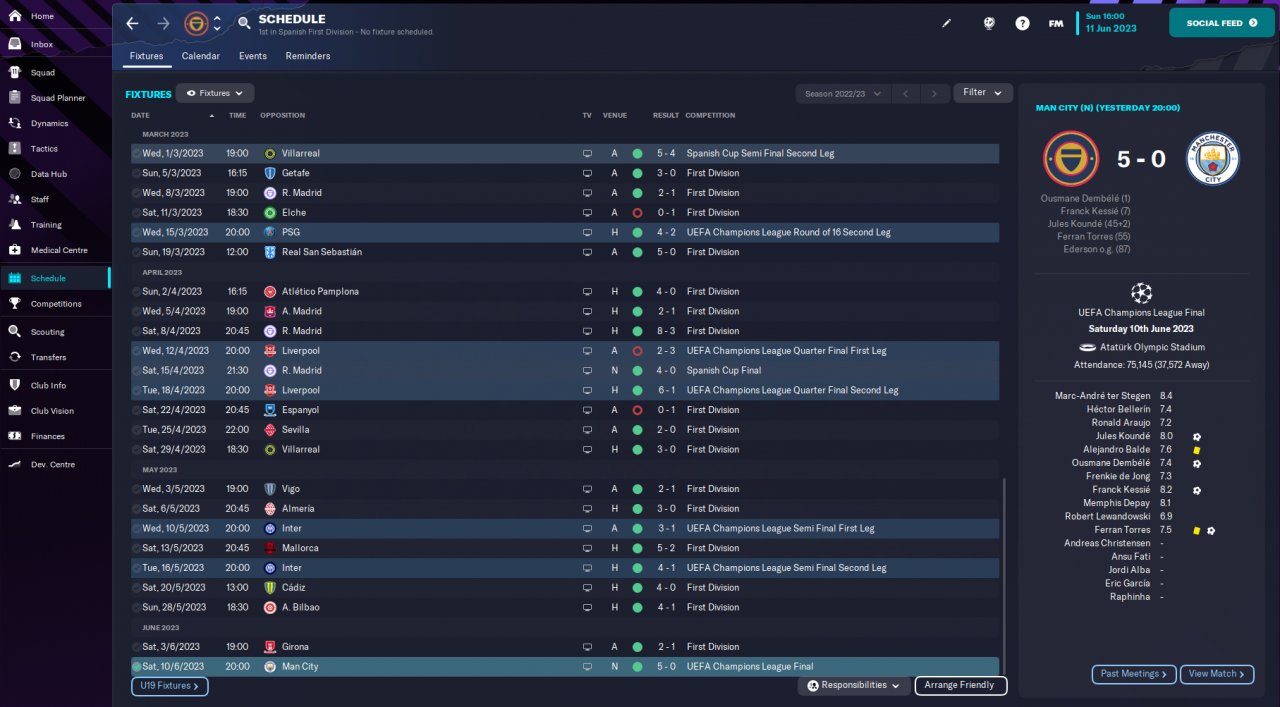Open the Filter dropdown
This screenshot has width=1280, height=707.
click(x=982, y=93)
